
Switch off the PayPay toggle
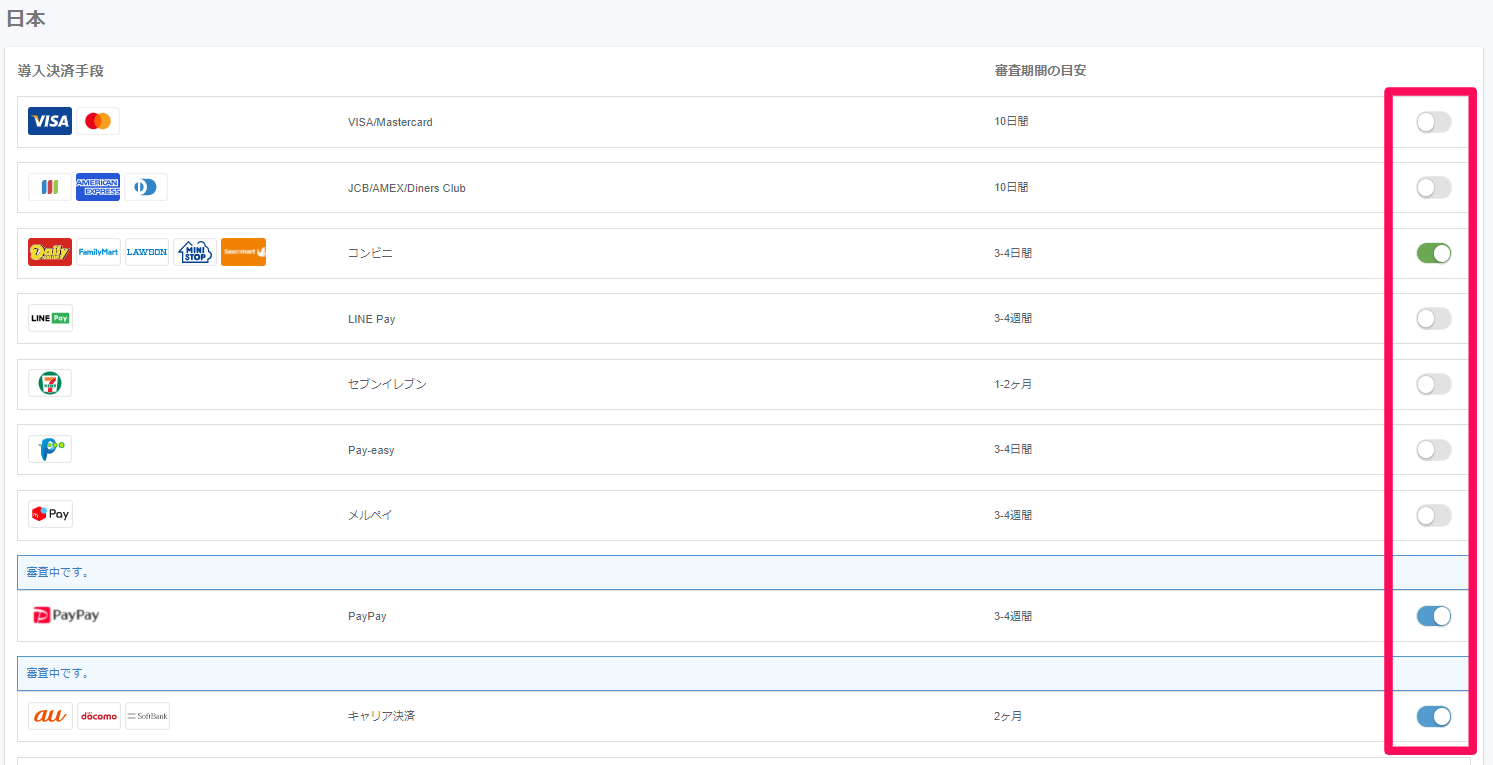point(1433,616)
